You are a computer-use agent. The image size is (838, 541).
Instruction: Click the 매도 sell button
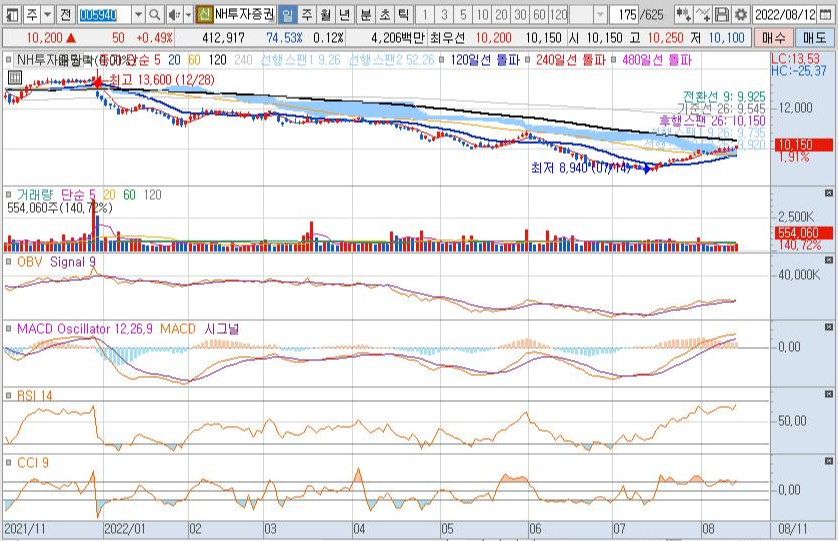coord(814,38)
